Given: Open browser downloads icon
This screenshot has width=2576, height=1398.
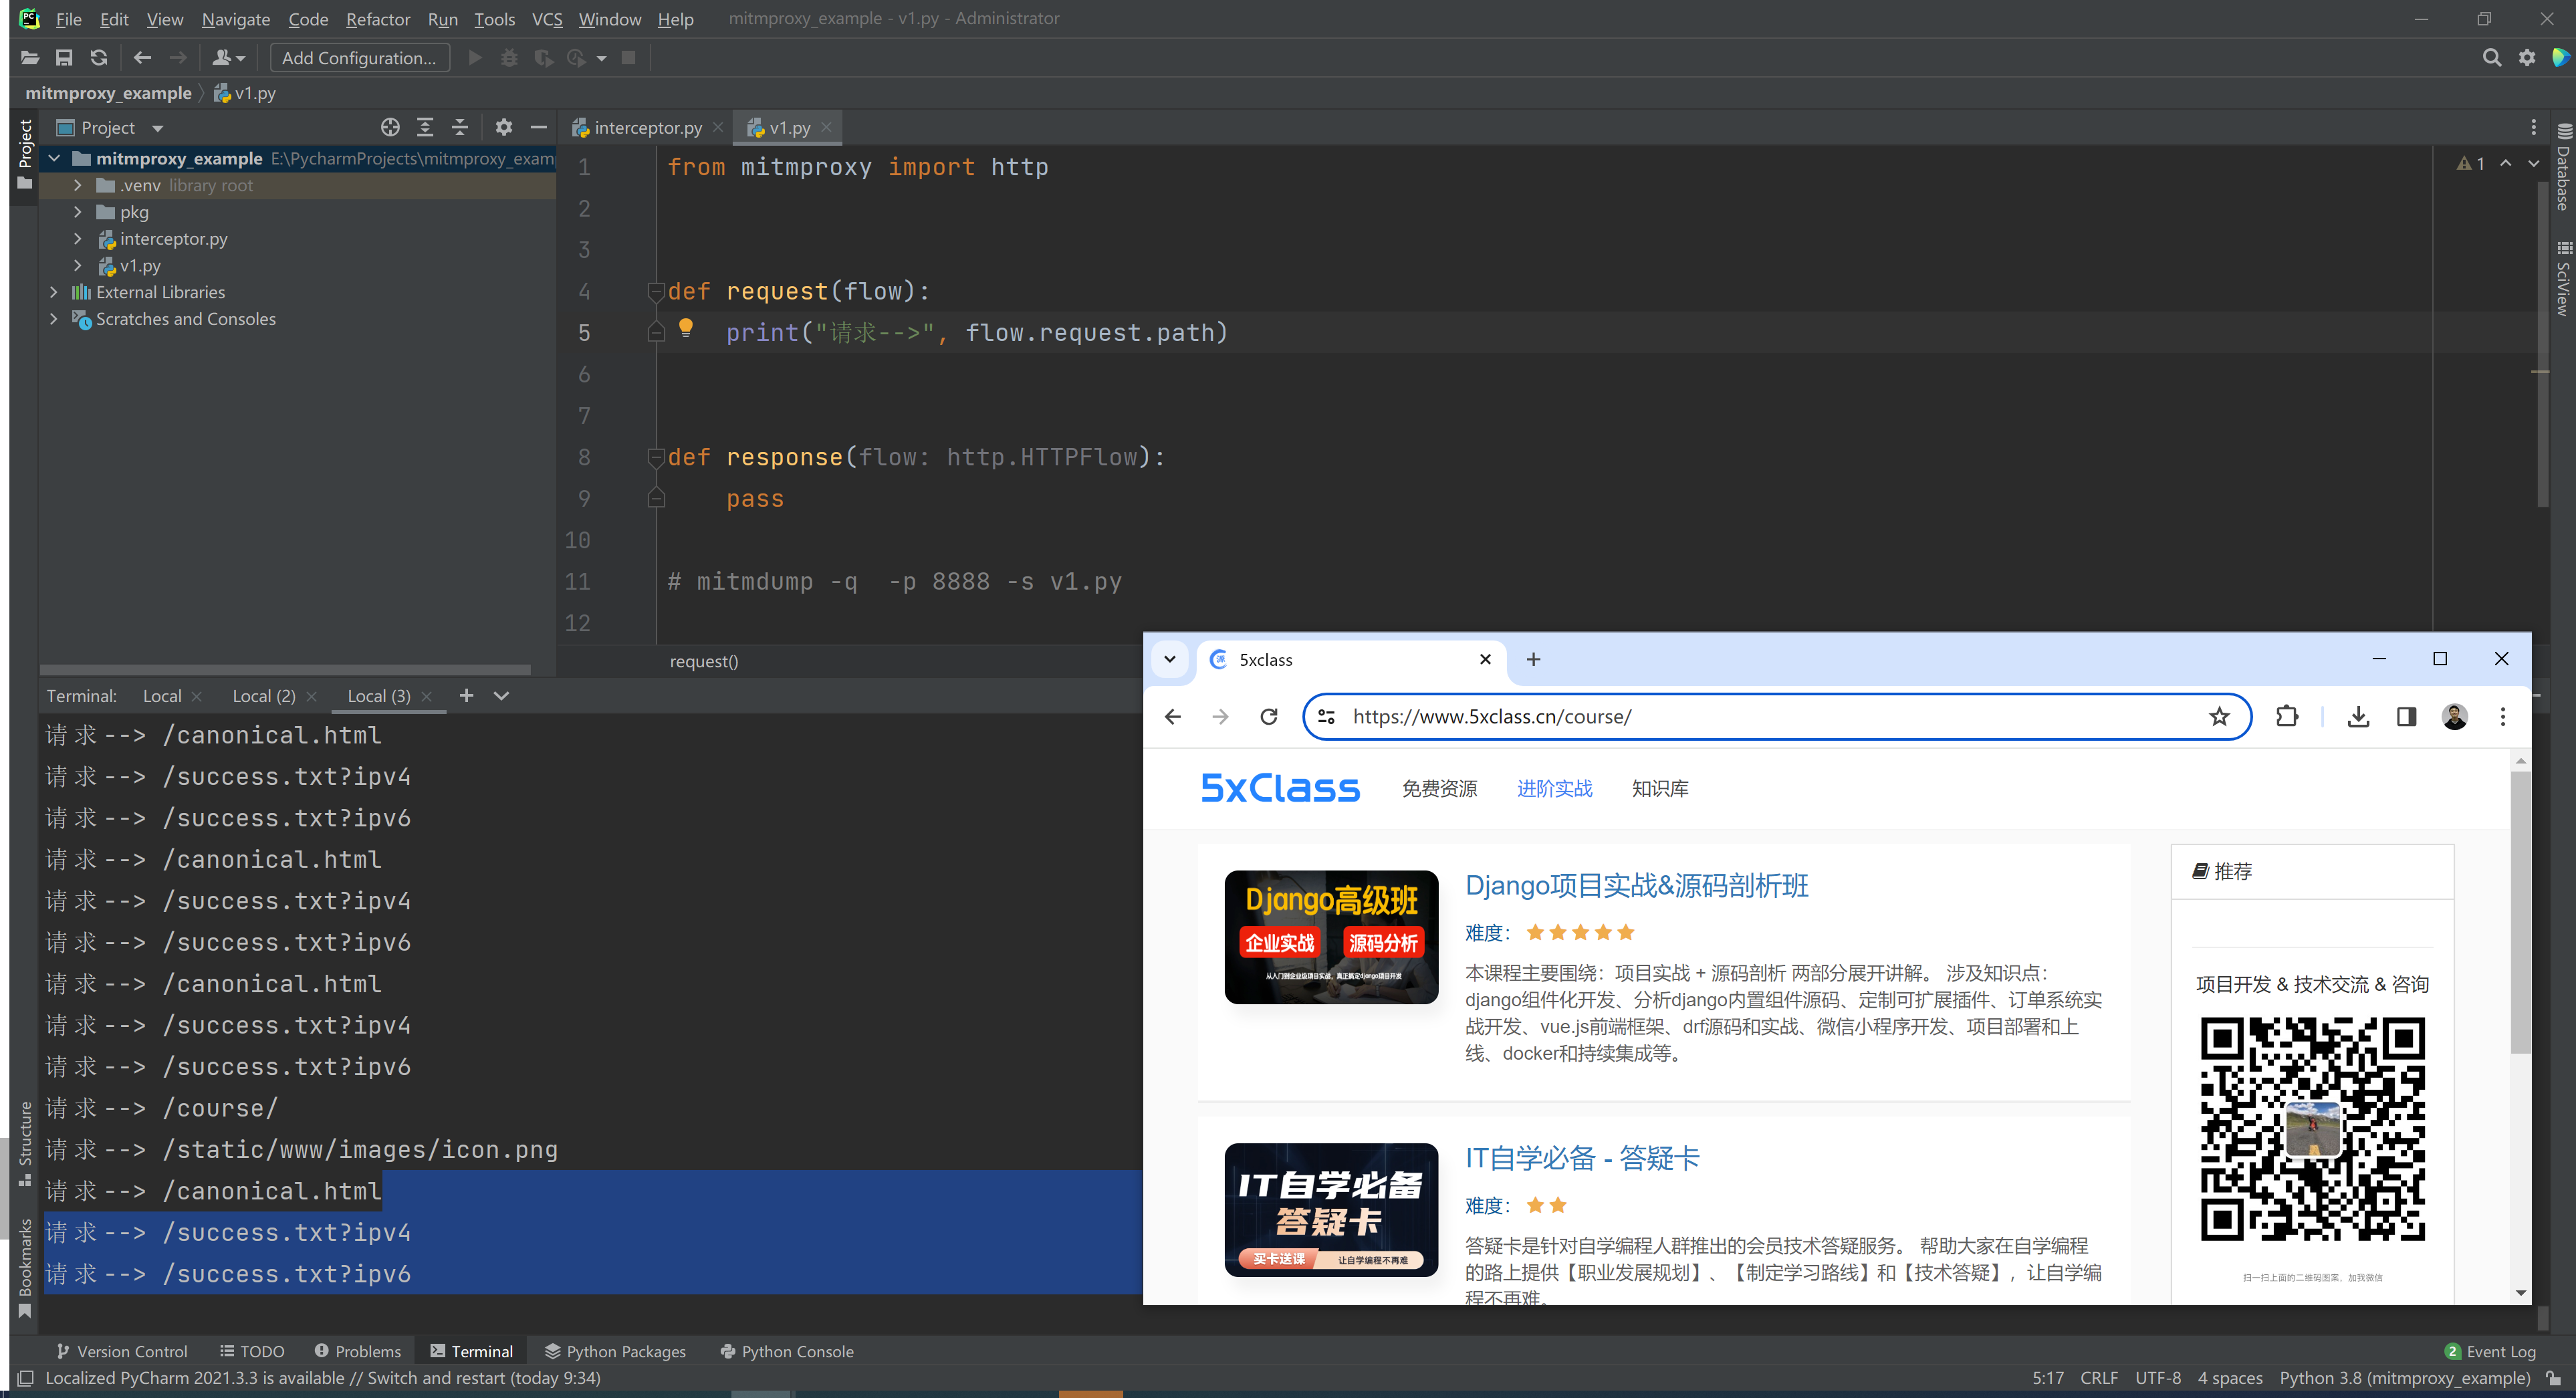Looking at the screenshot, I should click(2358, 716).
